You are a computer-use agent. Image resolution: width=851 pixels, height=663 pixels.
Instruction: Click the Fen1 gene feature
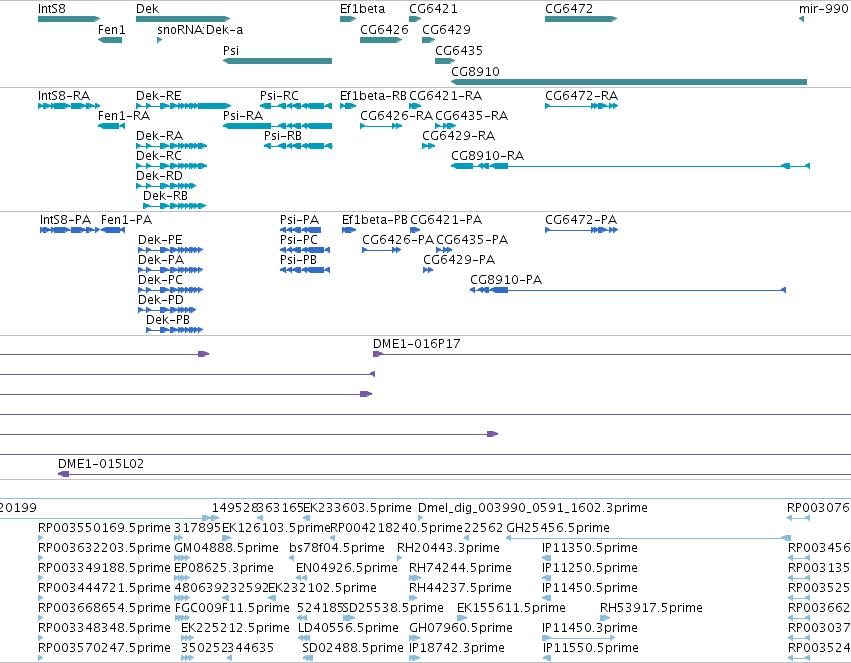tap(110, 40)
